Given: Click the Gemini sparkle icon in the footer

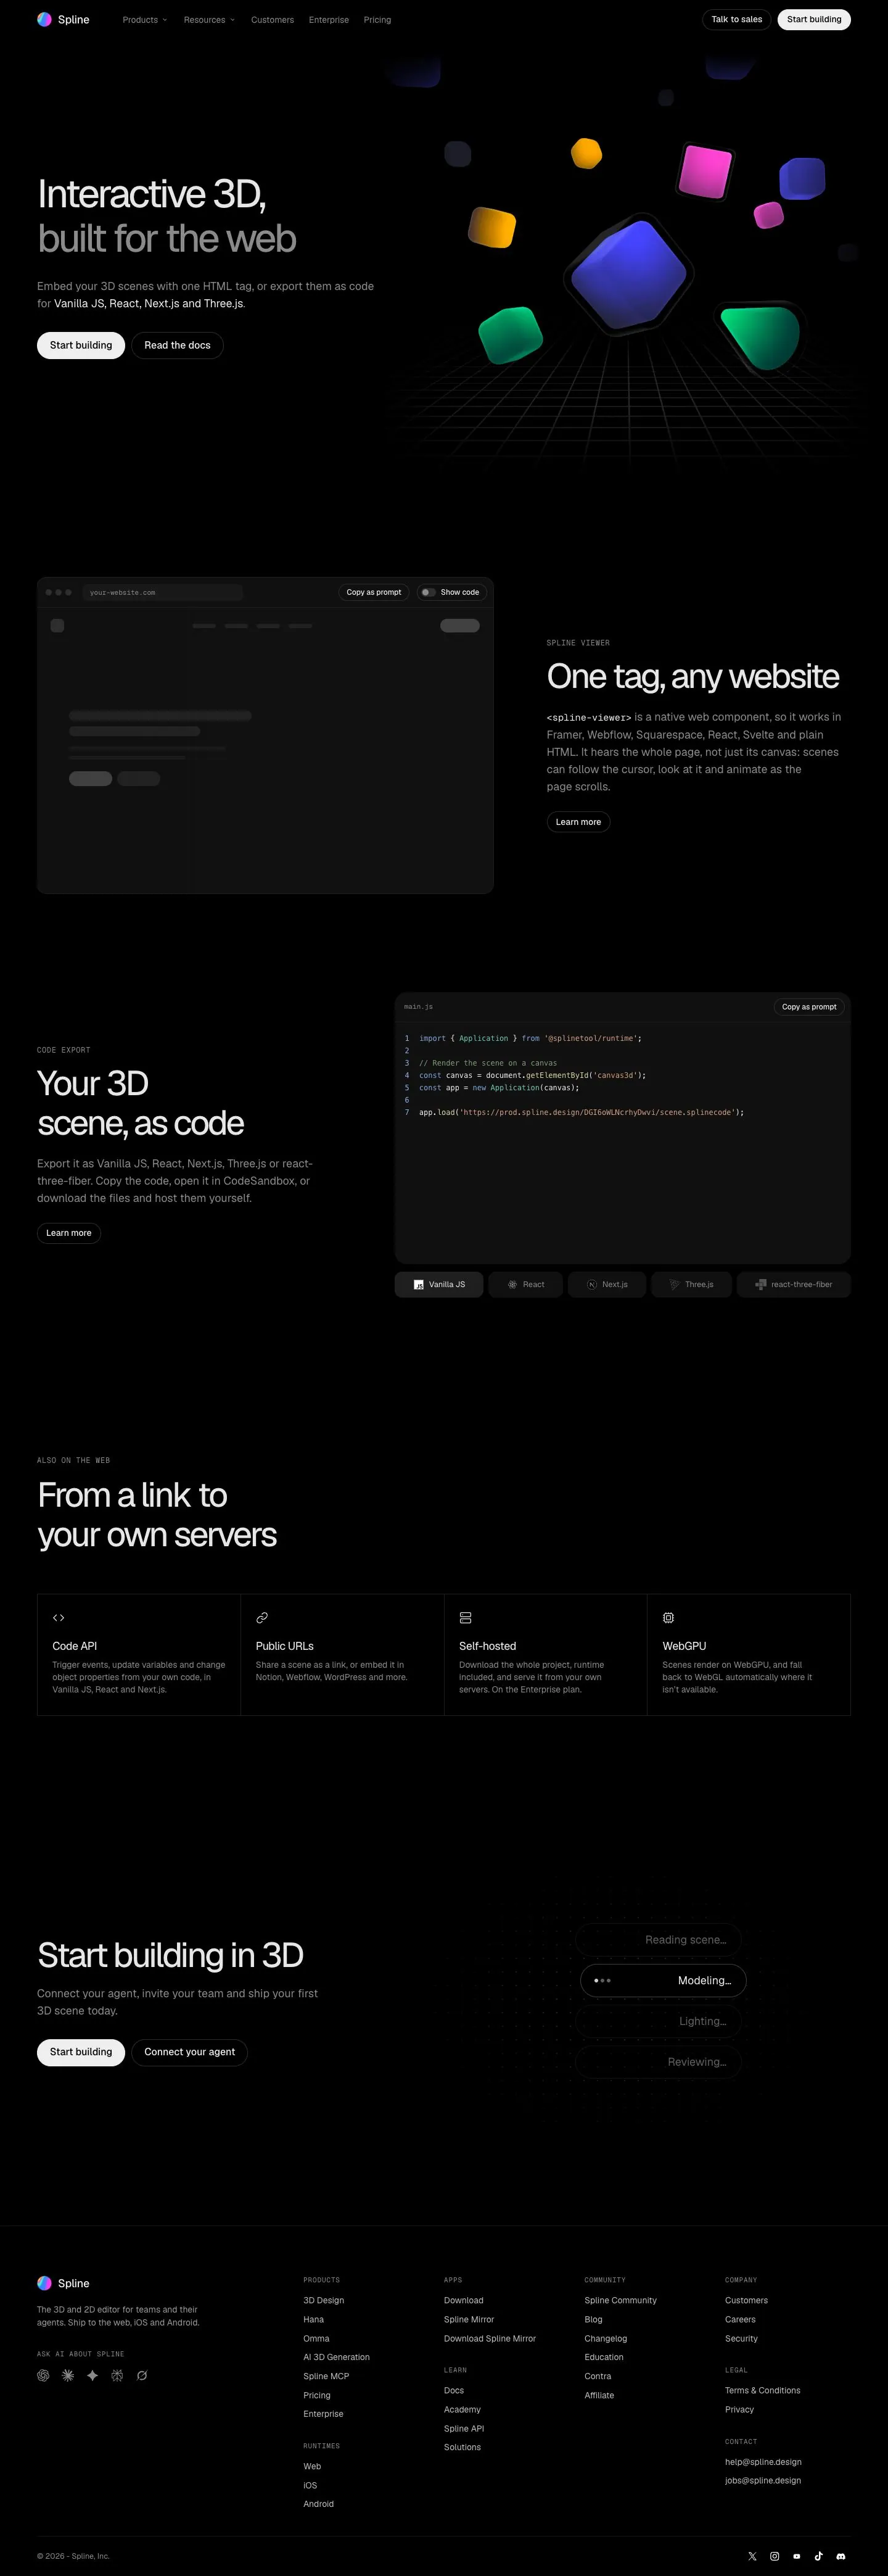Looking at the screenshot, I should coord(93,2375).
